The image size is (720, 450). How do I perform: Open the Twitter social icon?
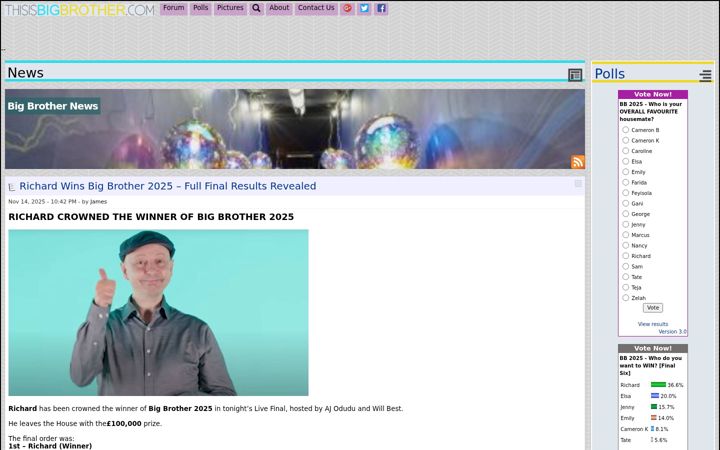(364, 8)
